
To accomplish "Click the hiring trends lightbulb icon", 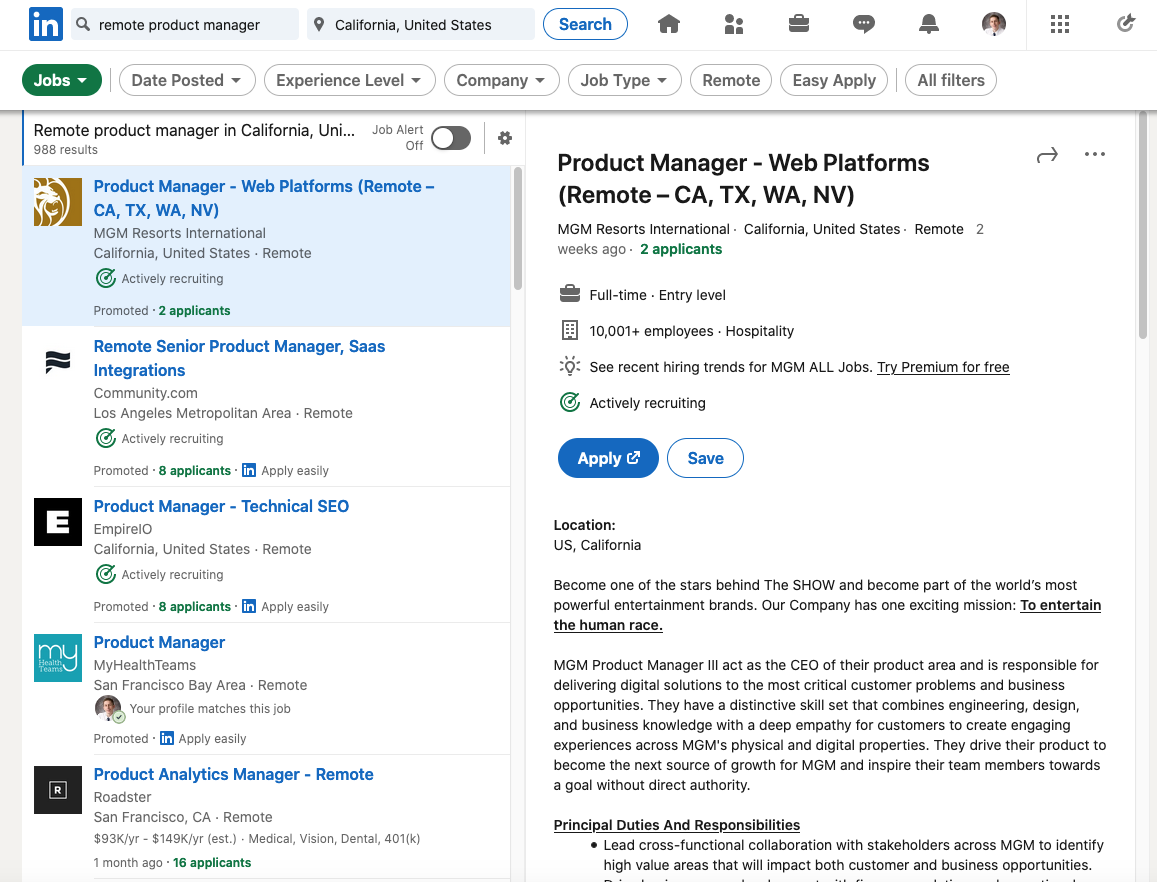I will pos(570,366).
